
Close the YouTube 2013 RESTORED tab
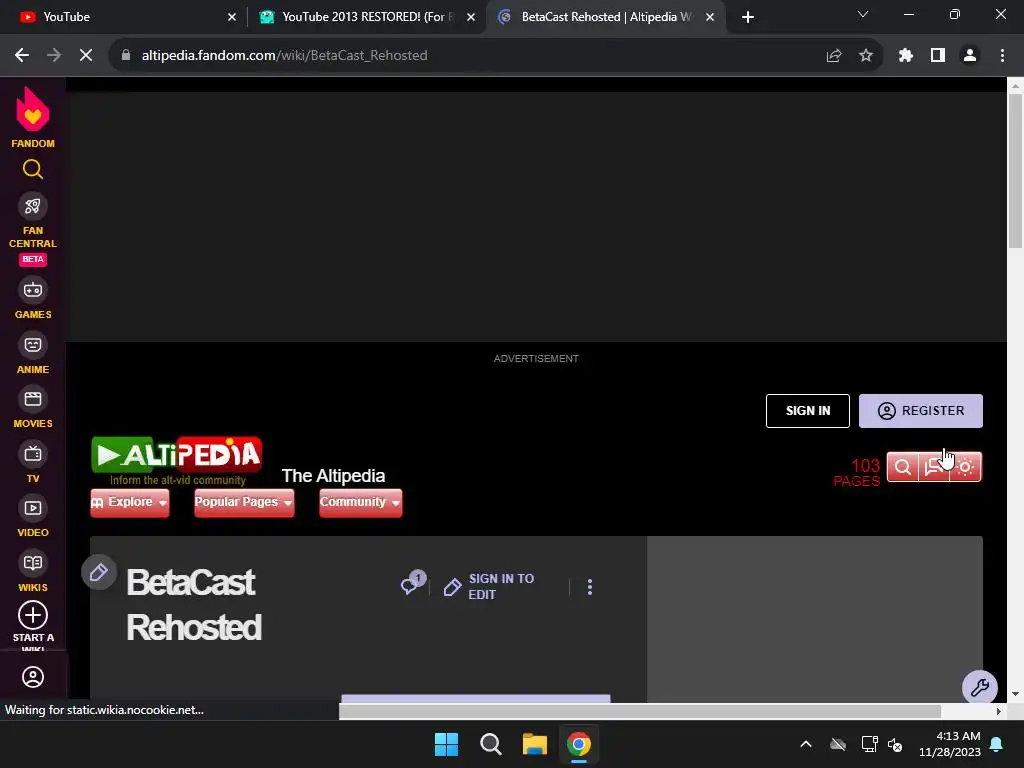pos(471,17)
